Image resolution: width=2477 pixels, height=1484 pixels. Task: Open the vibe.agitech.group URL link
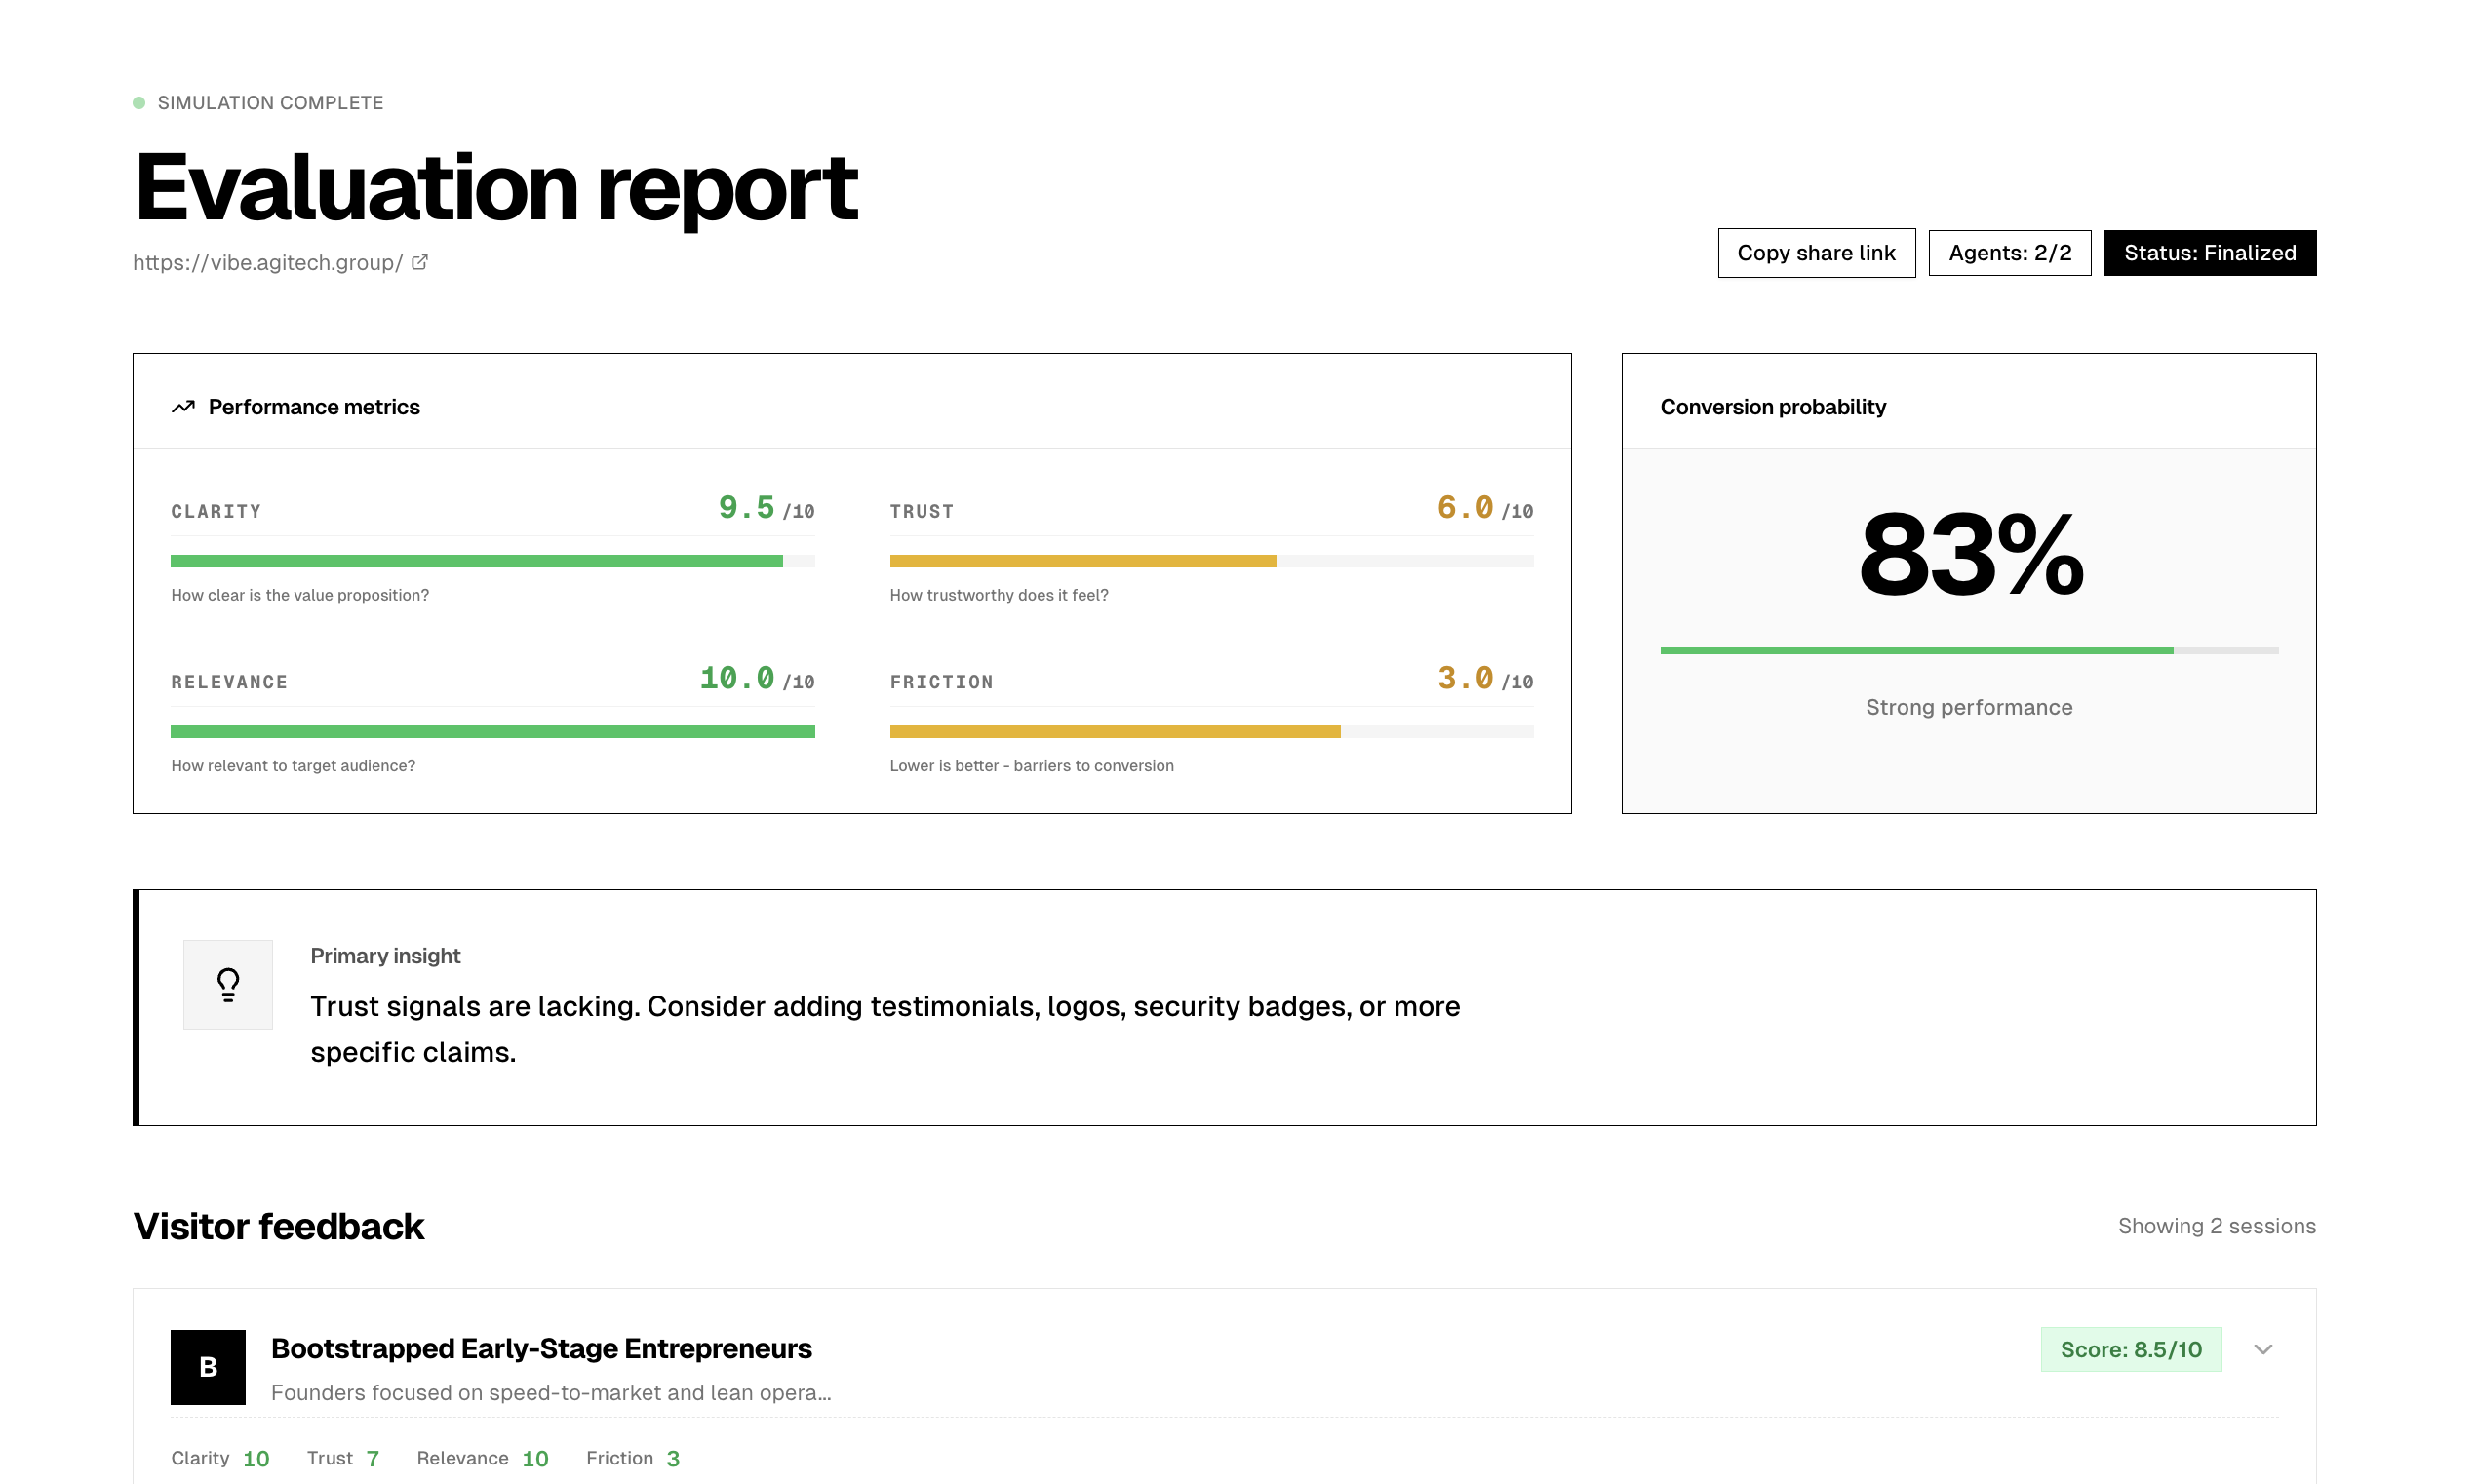coord(268,262)
